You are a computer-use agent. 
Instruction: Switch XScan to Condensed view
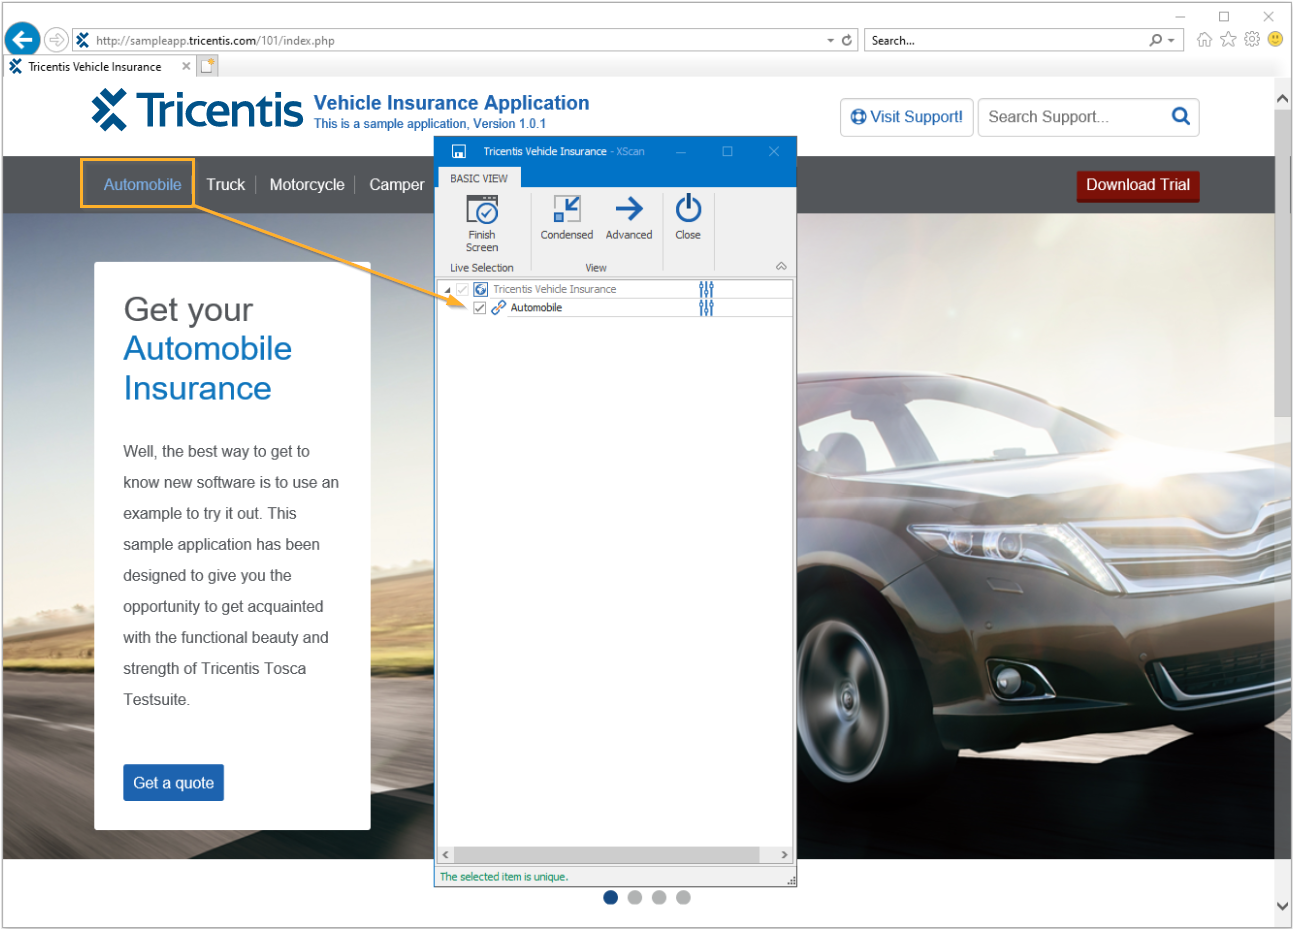pos(566,210)
